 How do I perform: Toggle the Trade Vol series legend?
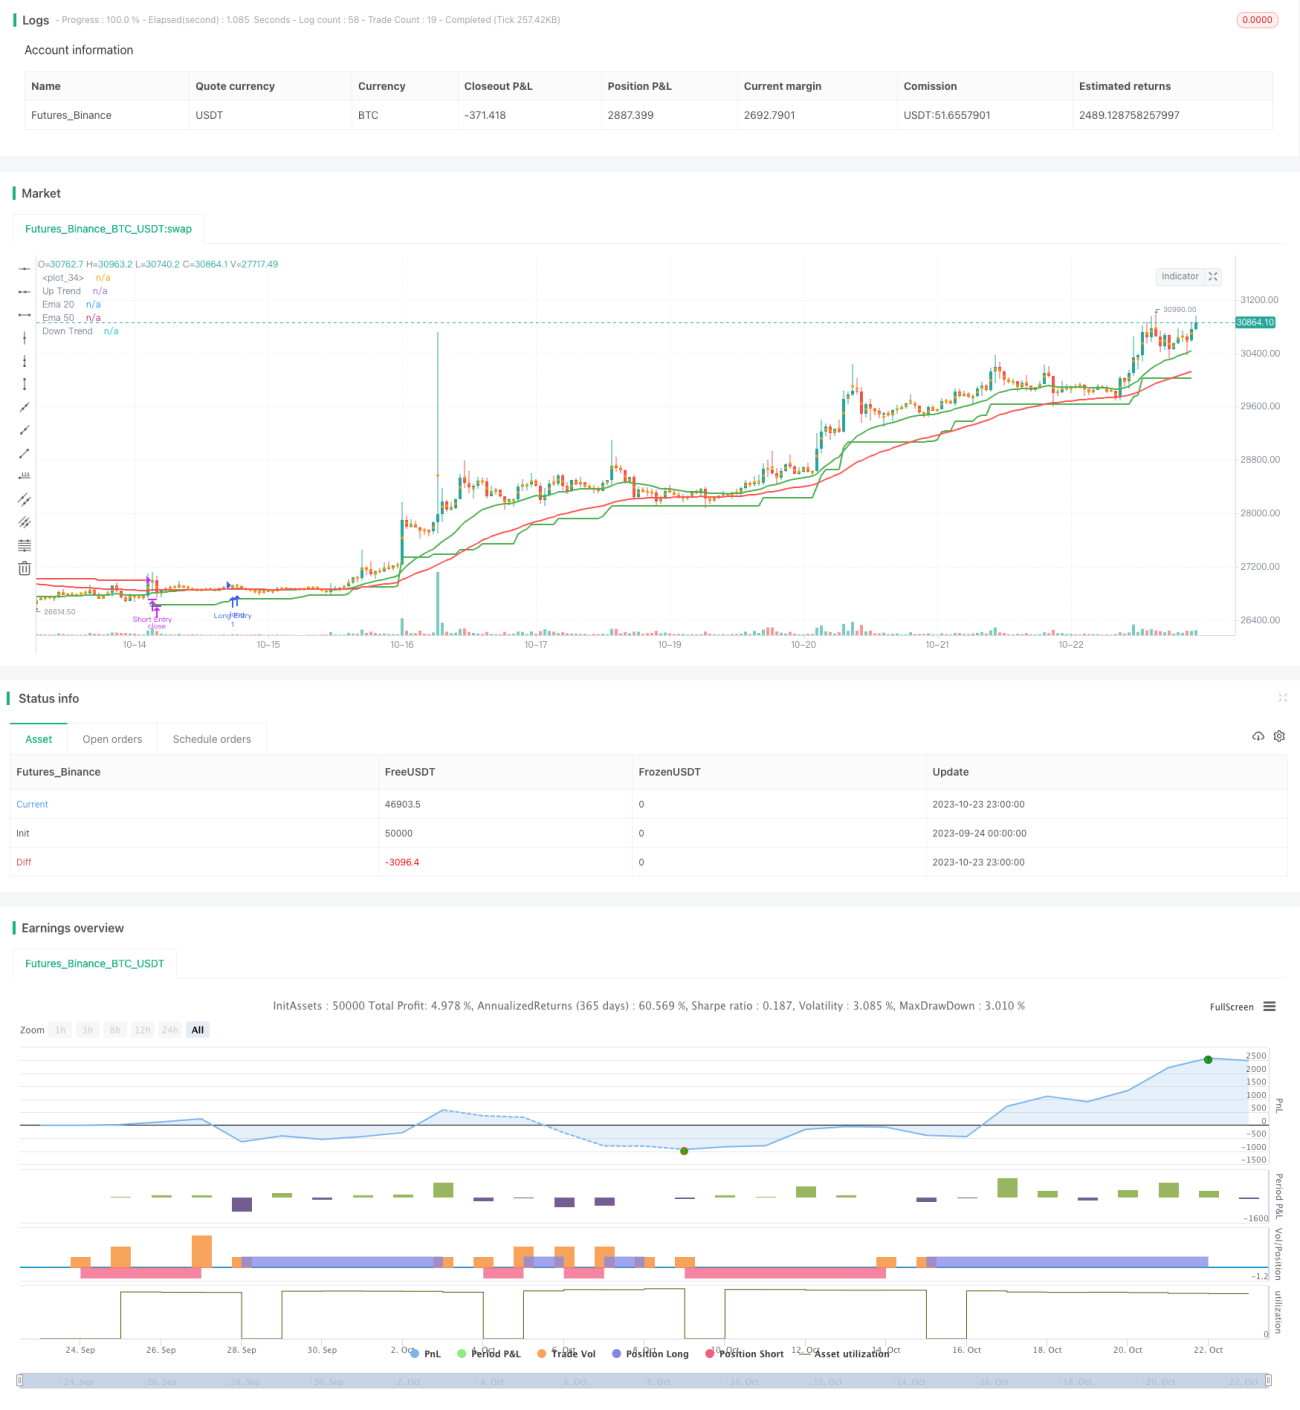(566, 1354)
